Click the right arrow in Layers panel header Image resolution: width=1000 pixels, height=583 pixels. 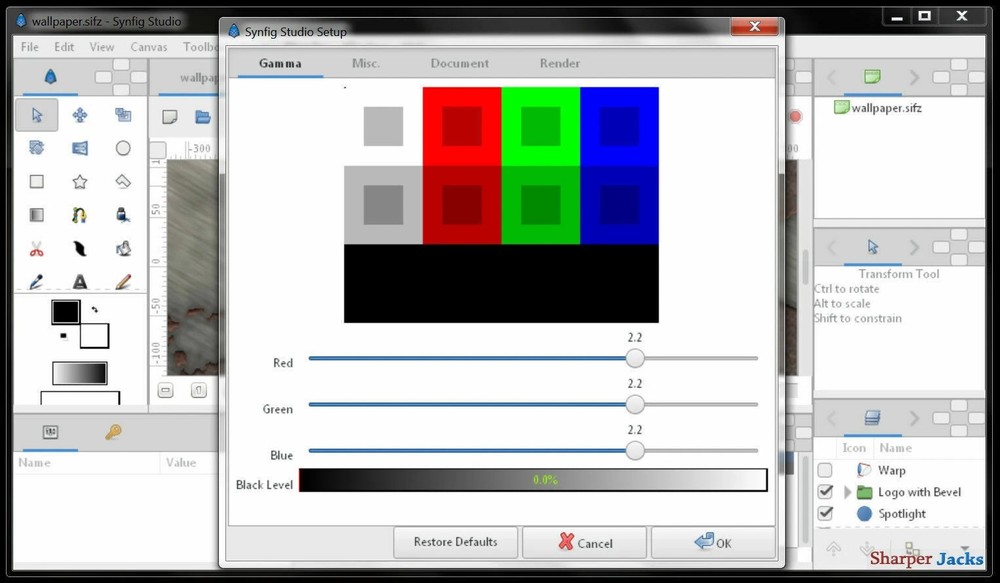coord(915,418)
